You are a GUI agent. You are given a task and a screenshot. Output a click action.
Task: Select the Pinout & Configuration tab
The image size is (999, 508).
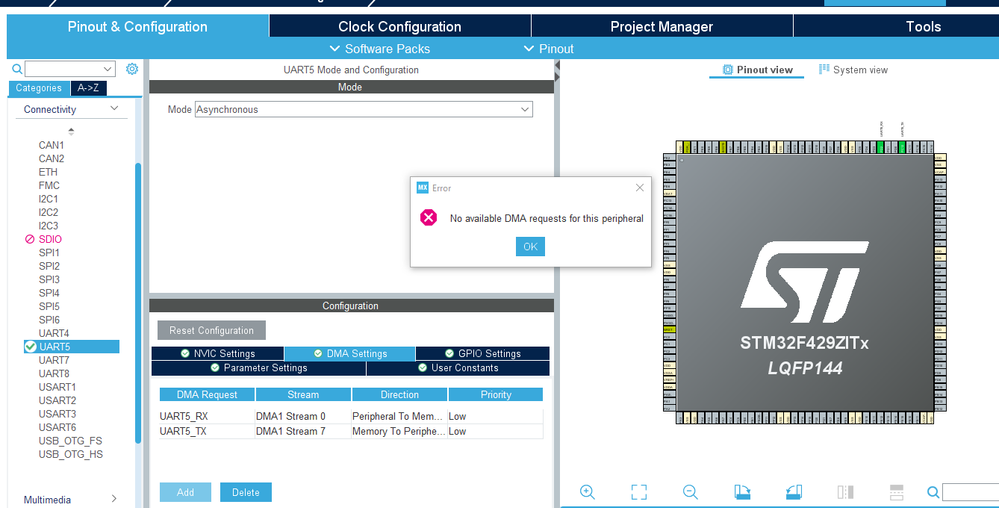point(138,27)
